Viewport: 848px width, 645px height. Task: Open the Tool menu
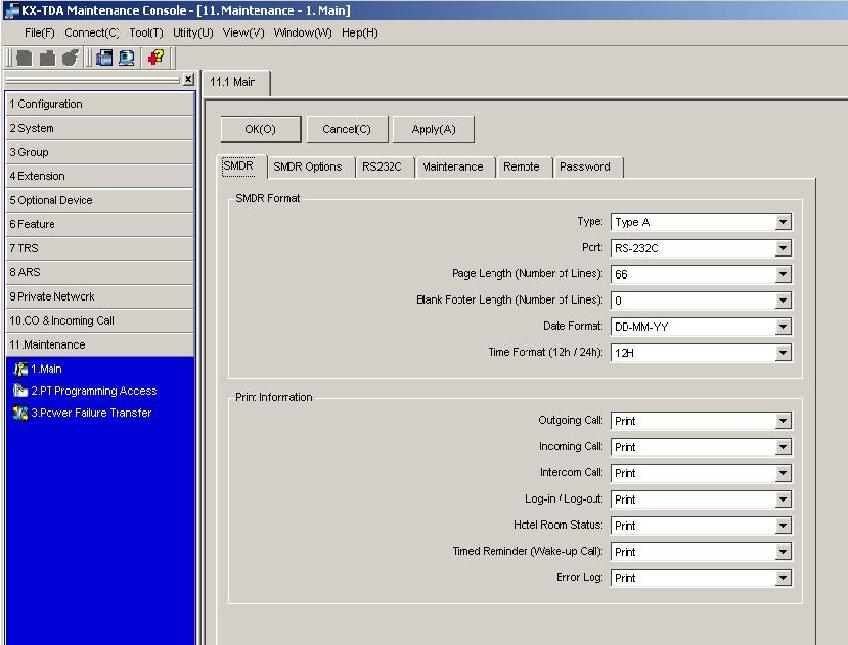tap(146, 33)
